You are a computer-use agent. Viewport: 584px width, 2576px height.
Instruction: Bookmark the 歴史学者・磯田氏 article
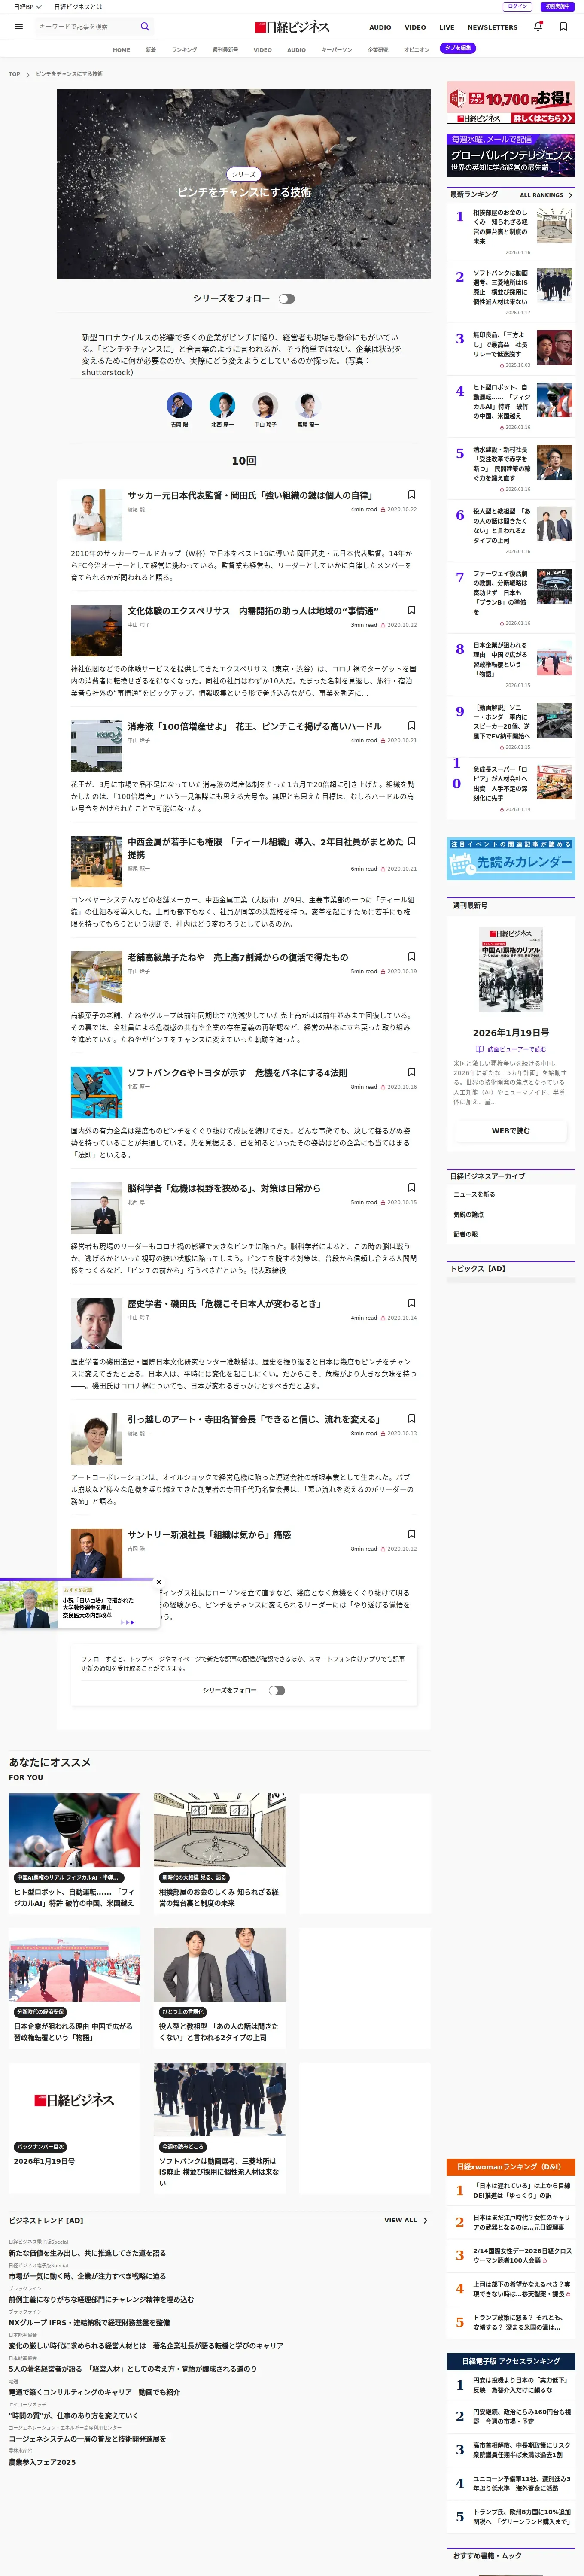pyautogui.click(x=411, y=1303)
